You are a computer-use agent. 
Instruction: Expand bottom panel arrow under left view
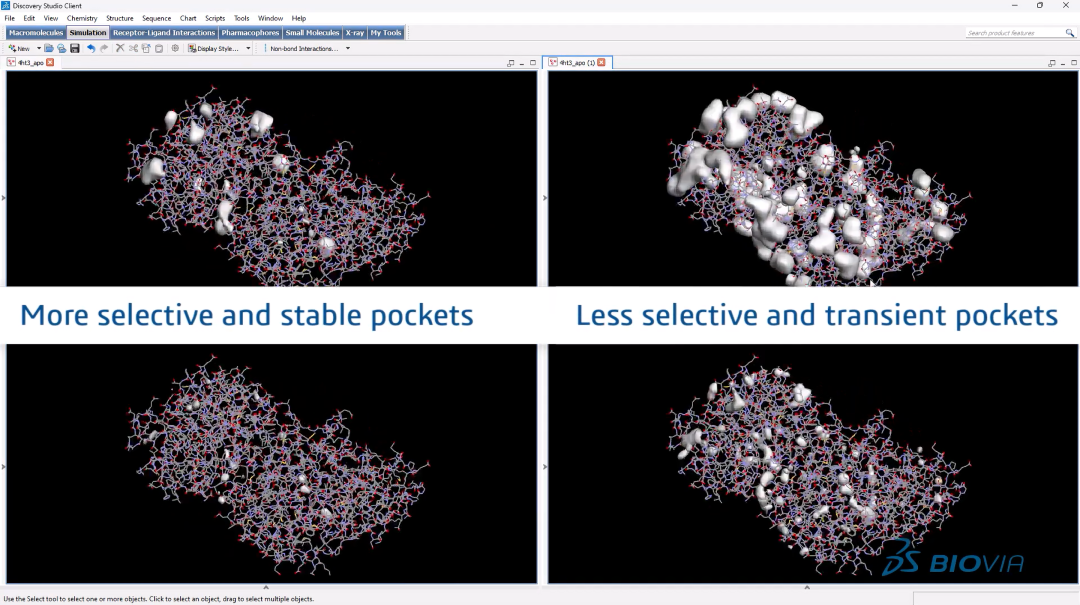point(266,588)
